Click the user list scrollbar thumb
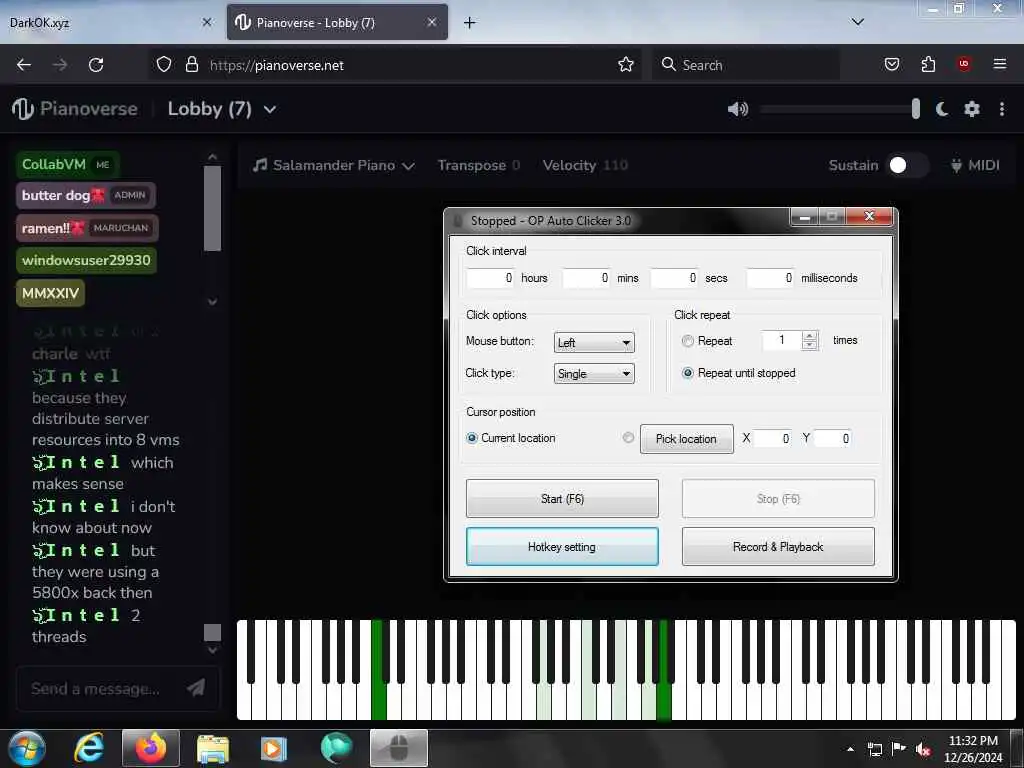 (x=212, y=208)
